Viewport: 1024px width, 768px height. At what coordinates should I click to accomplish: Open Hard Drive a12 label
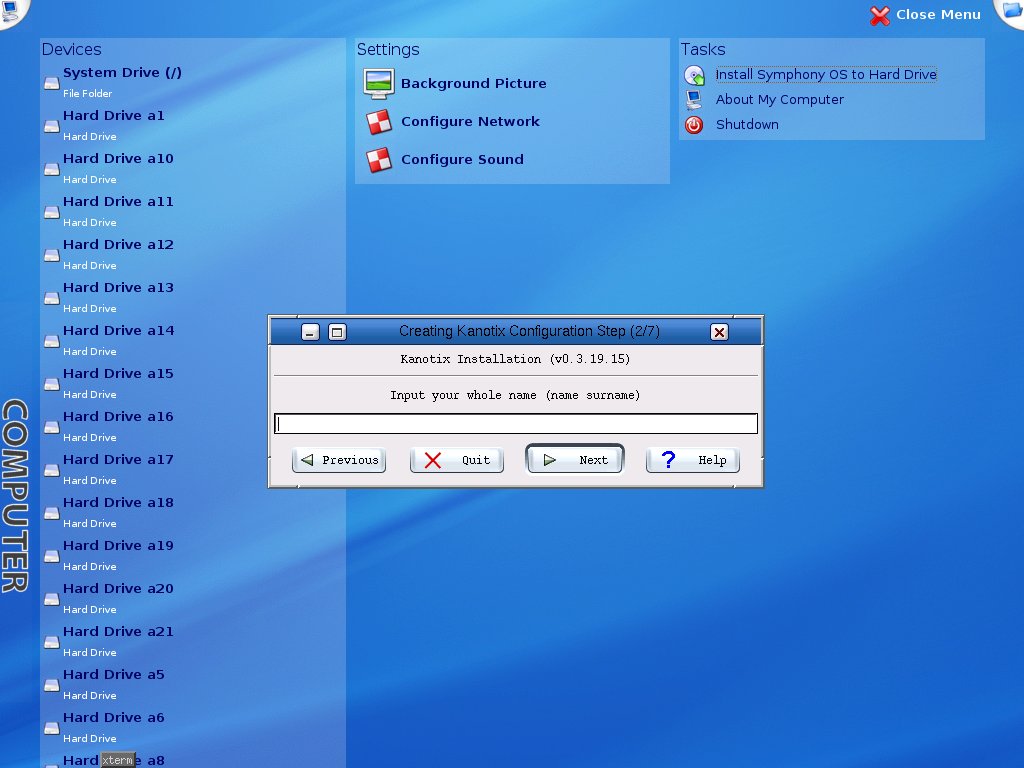pos(118,245)
